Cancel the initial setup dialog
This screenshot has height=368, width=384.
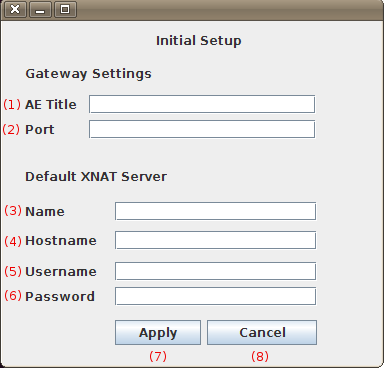coord(262,333)
